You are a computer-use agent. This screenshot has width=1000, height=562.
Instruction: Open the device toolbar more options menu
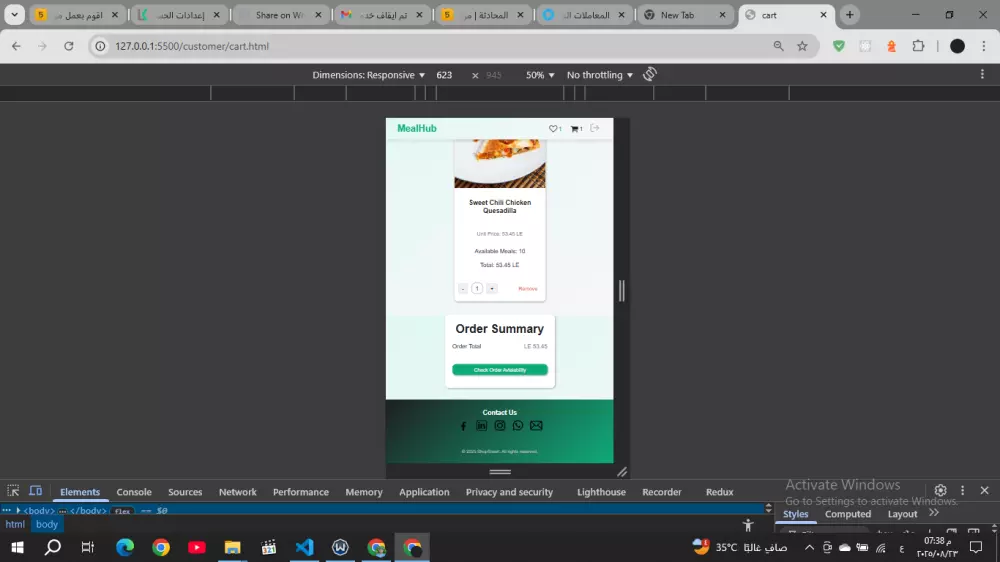982,75
